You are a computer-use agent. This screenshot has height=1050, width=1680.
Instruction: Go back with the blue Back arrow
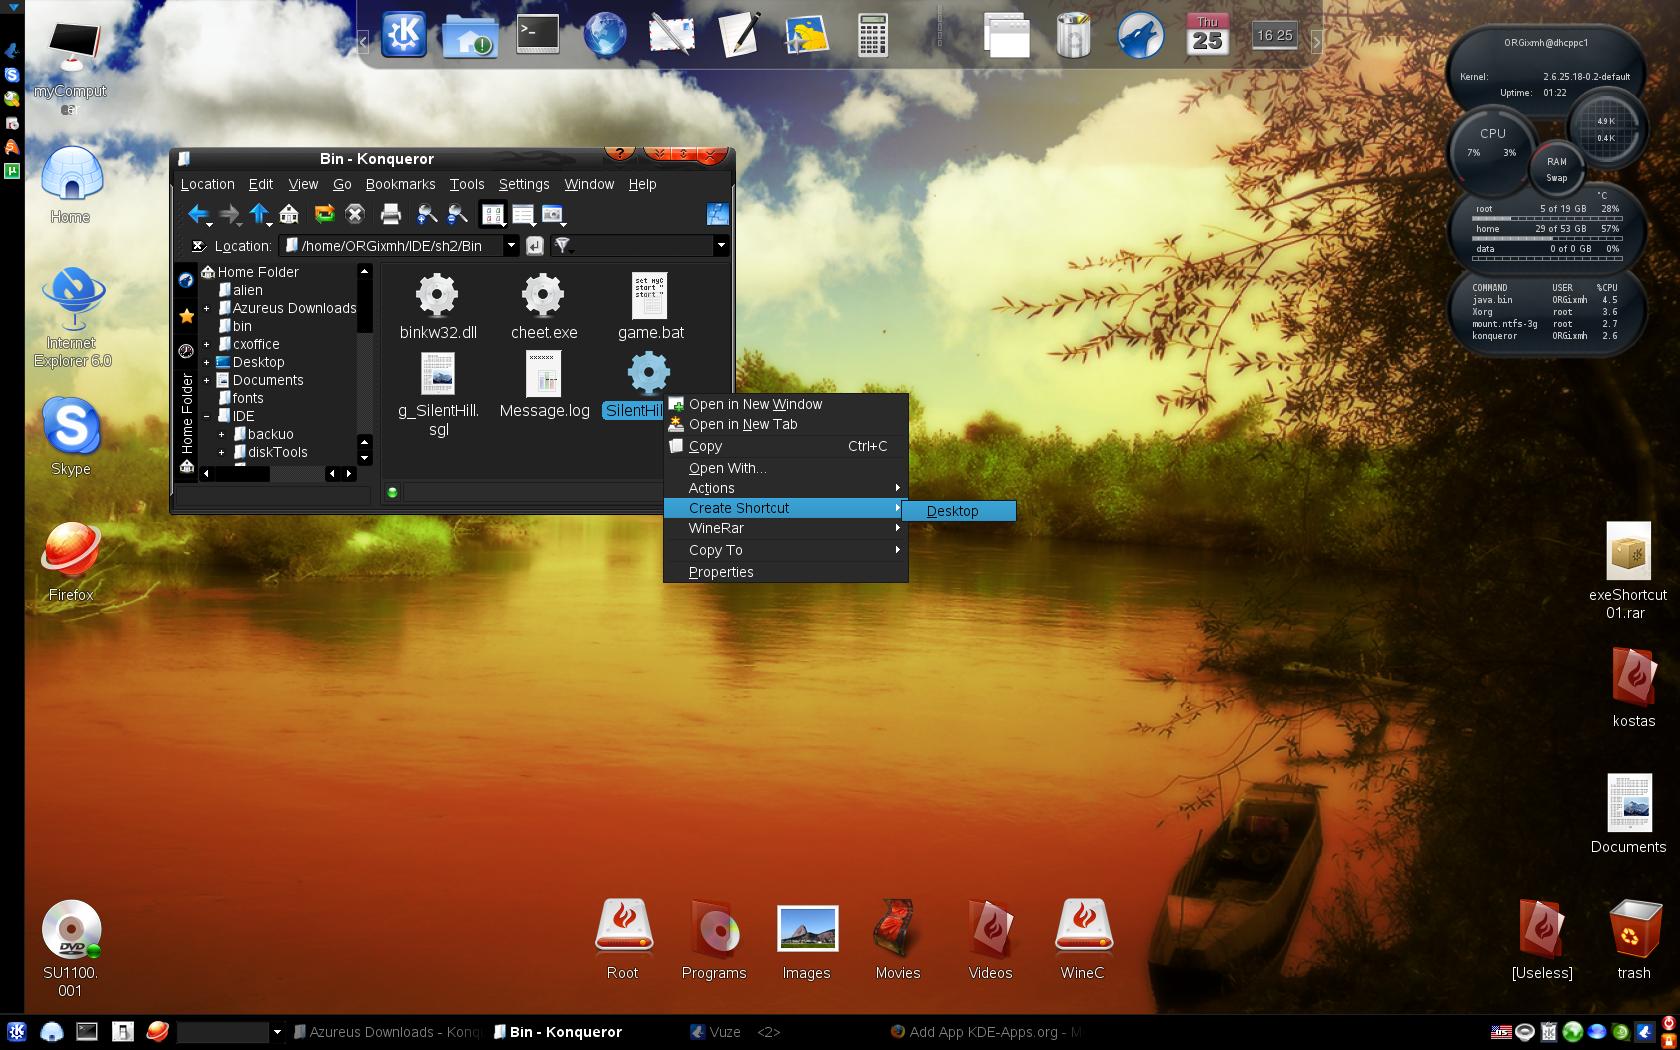197,214
